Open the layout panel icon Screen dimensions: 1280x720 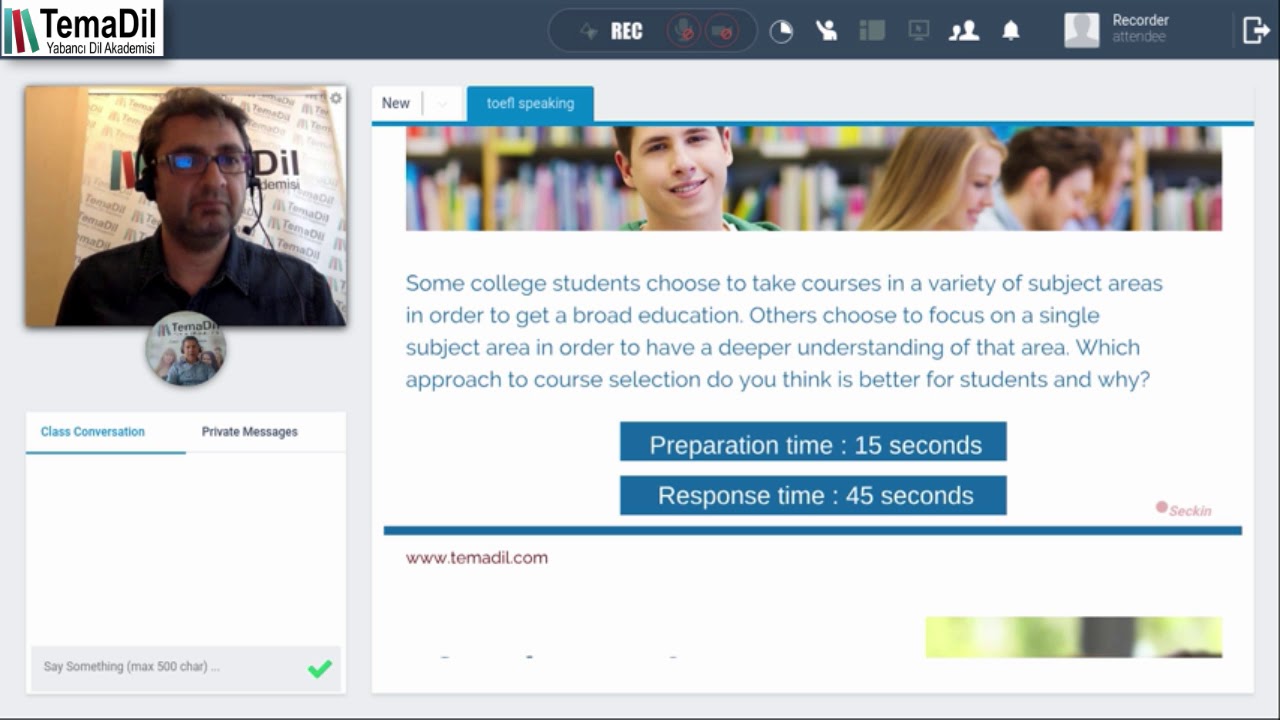pos(872,31)
